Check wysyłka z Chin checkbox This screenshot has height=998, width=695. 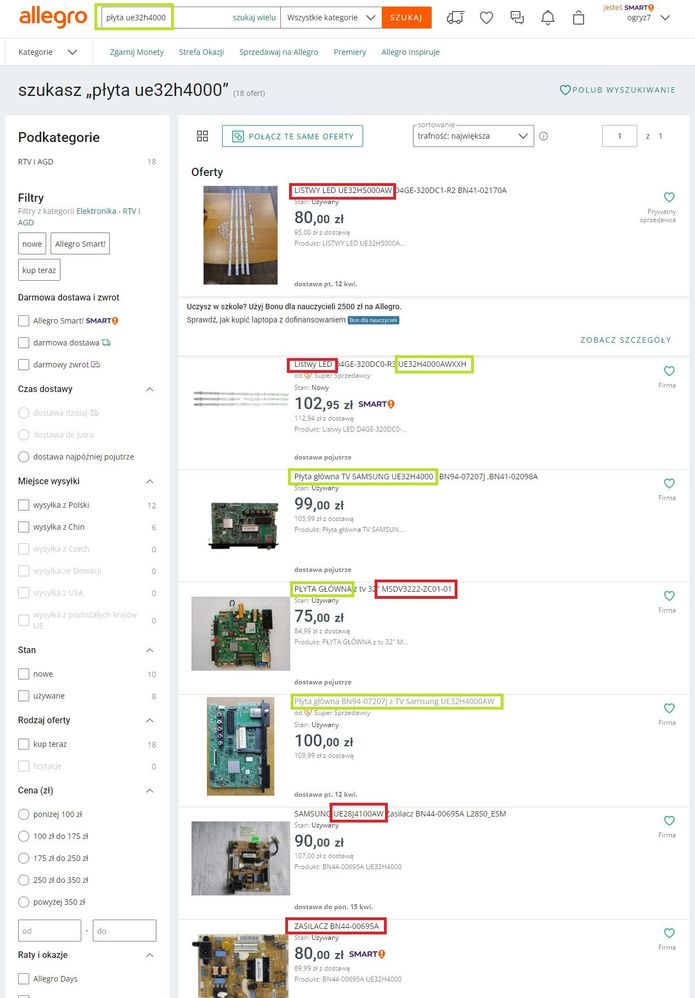click(24, 527)
